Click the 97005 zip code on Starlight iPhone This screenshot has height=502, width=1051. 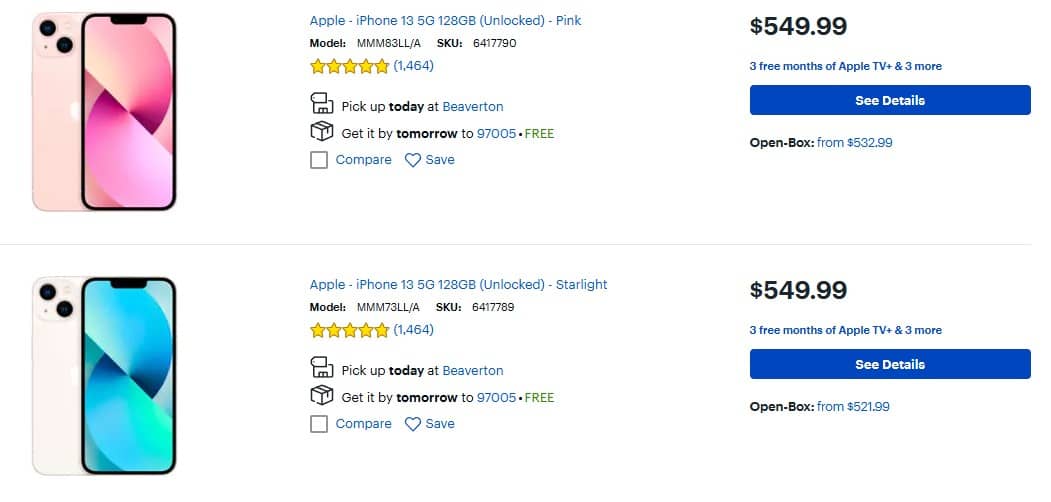[496, 397]
